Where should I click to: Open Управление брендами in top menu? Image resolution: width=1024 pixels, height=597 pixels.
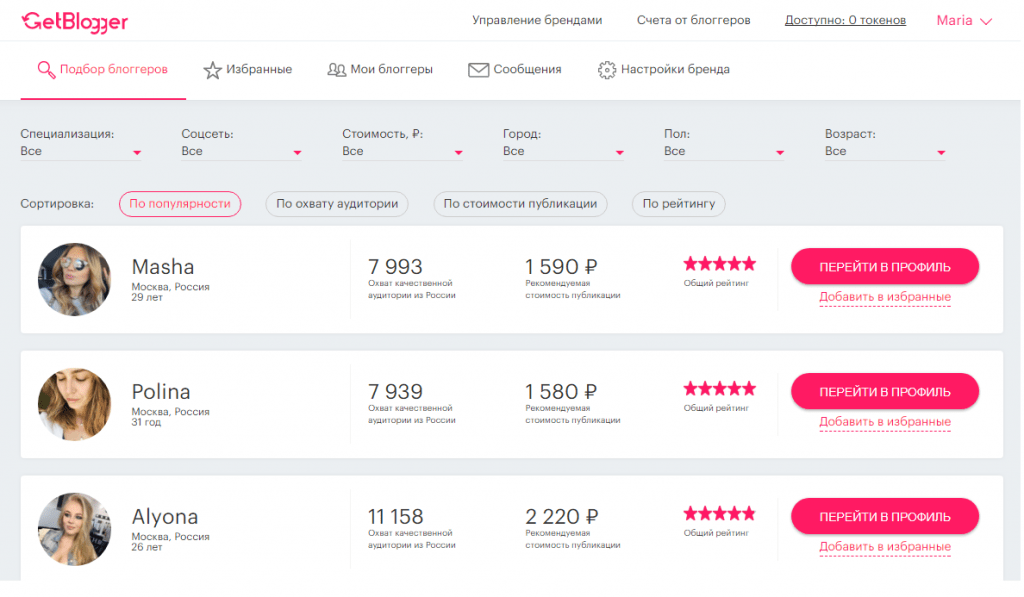pyautogui.click(x=537, y=21)
